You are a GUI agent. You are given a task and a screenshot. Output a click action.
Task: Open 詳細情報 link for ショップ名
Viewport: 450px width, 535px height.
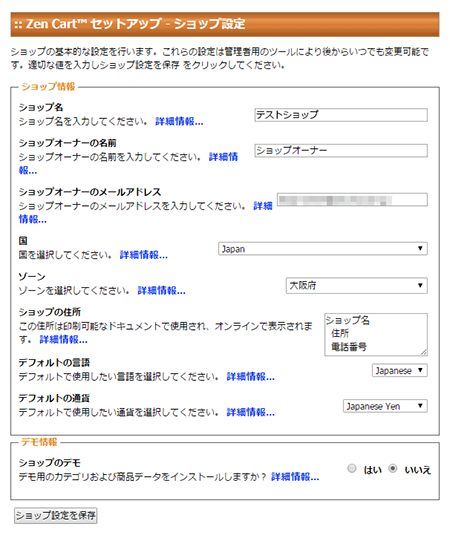coord(179,121)
